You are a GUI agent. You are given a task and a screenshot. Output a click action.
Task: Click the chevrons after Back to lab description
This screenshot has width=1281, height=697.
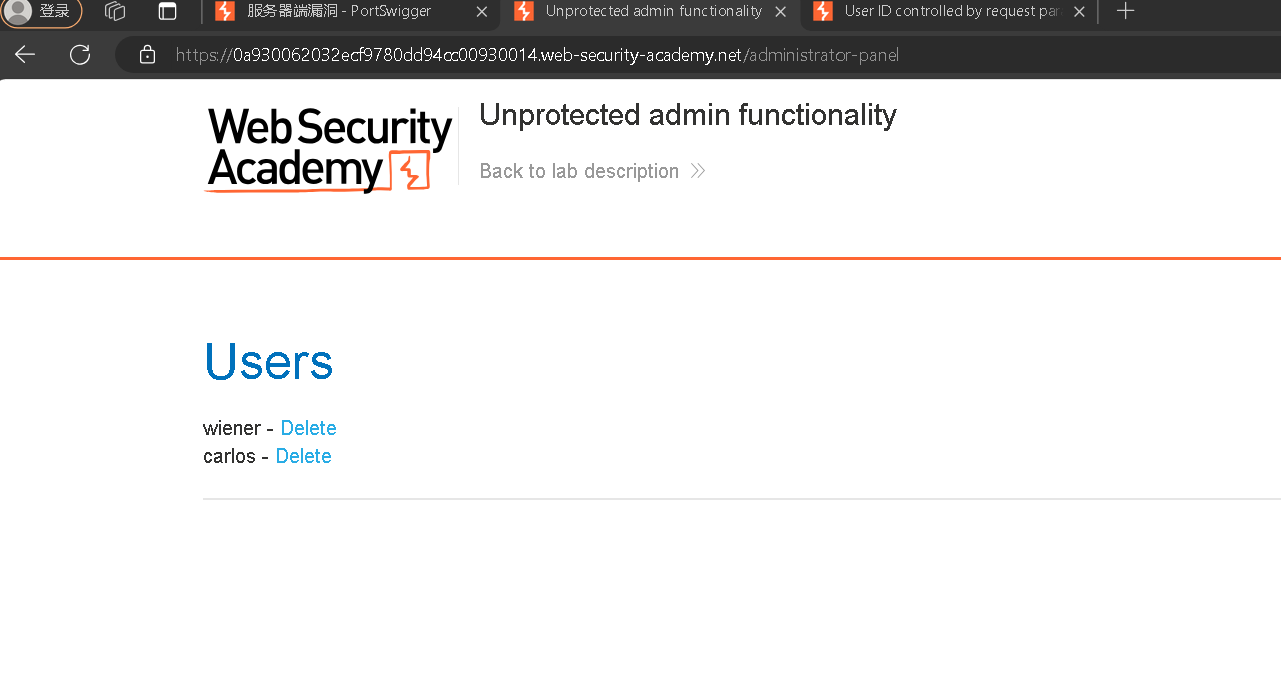click(x=698, y=171)
